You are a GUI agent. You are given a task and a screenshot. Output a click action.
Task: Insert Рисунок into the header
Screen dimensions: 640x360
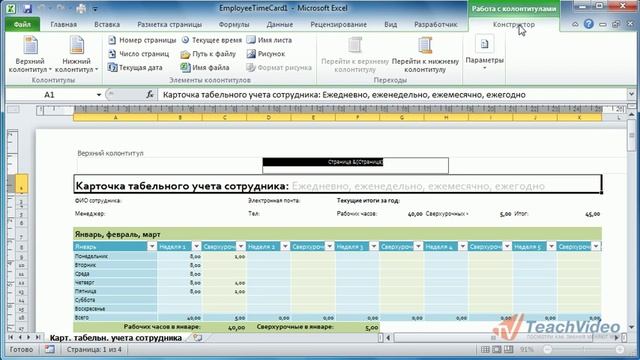click(266, 53)
